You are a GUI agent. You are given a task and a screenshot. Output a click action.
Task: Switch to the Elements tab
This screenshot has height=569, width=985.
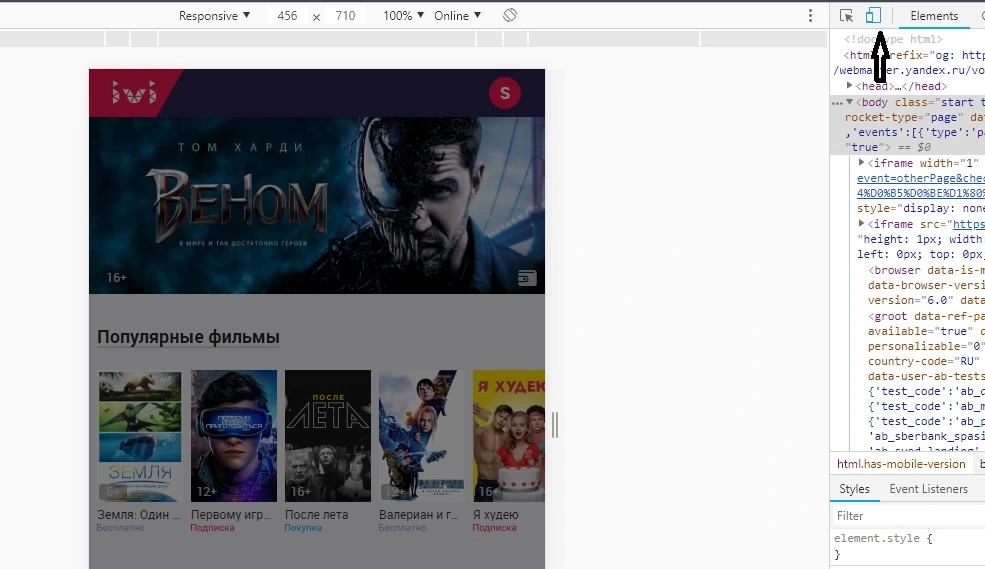tap(934, 16)
